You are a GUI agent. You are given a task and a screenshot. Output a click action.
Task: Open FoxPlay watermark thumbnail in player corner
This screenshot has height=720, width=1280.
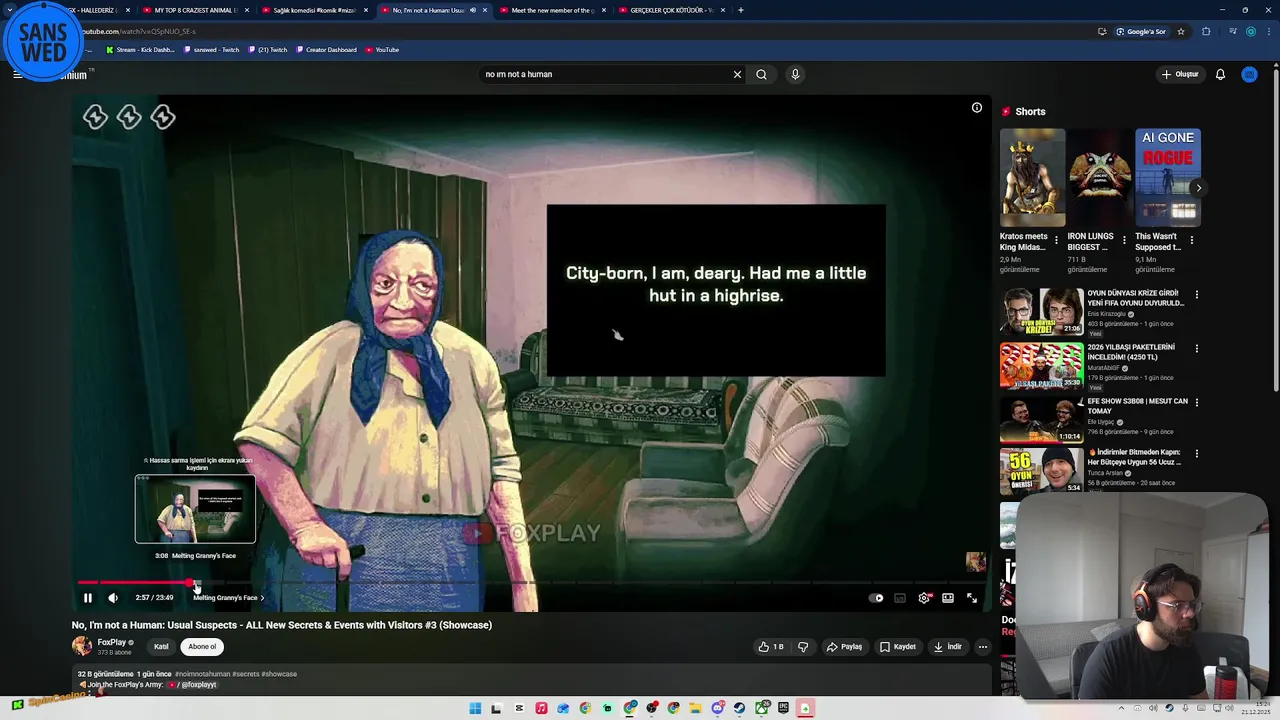[975, 562]
